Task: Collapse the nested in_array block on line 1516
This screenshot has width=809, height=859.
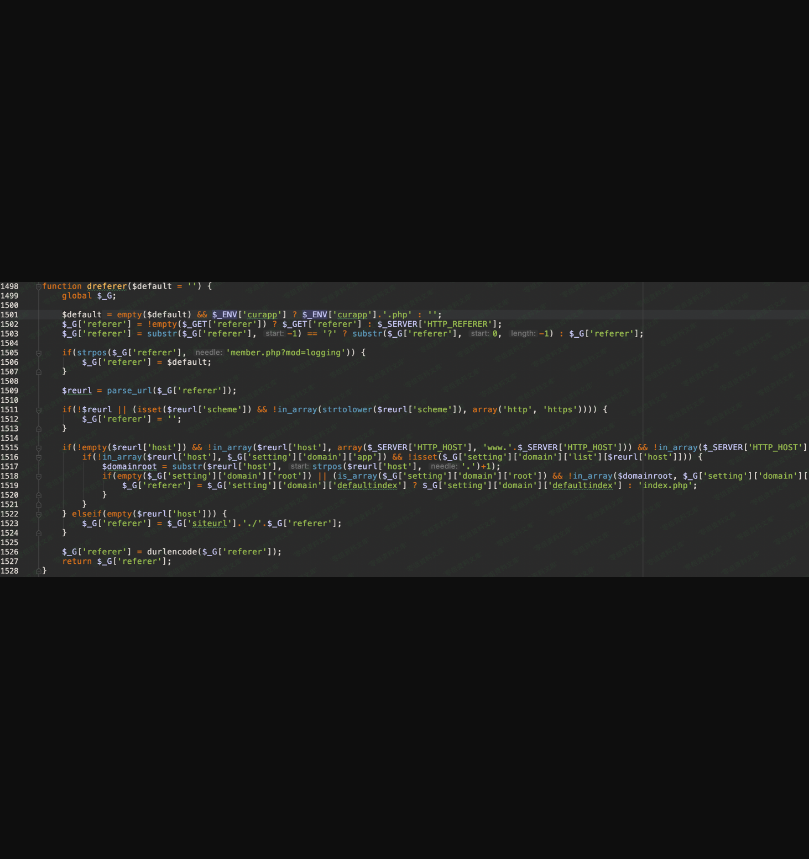Action: 38,457
